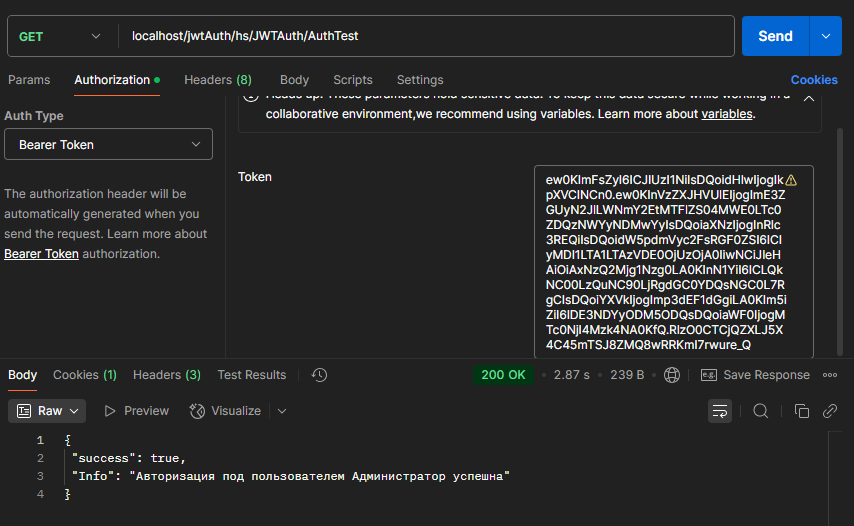Open the response more options ellipsis
The image size is (854, 526).
[x=829, y=375]
